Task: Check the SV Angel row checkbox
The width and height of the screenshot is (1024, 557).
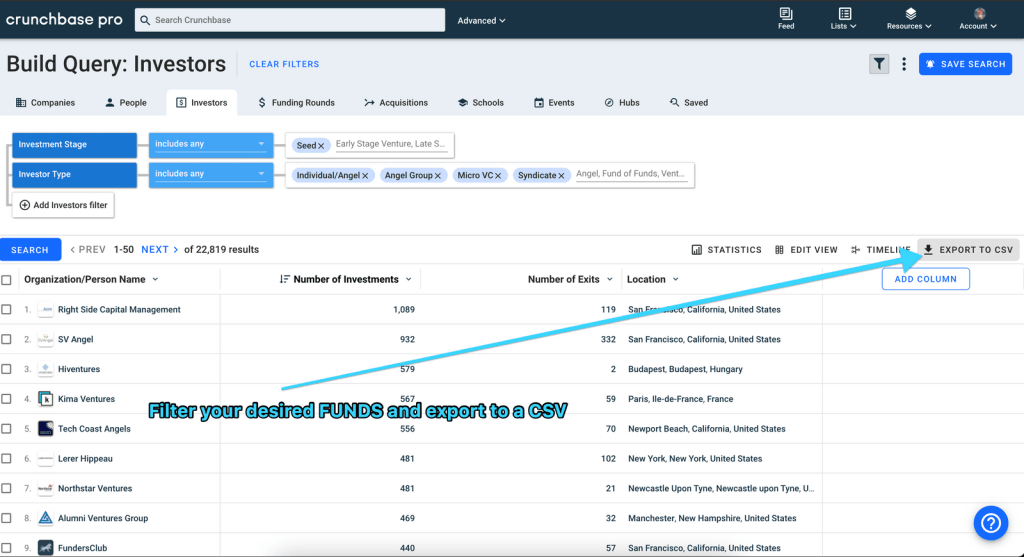Action: [7, 340]
